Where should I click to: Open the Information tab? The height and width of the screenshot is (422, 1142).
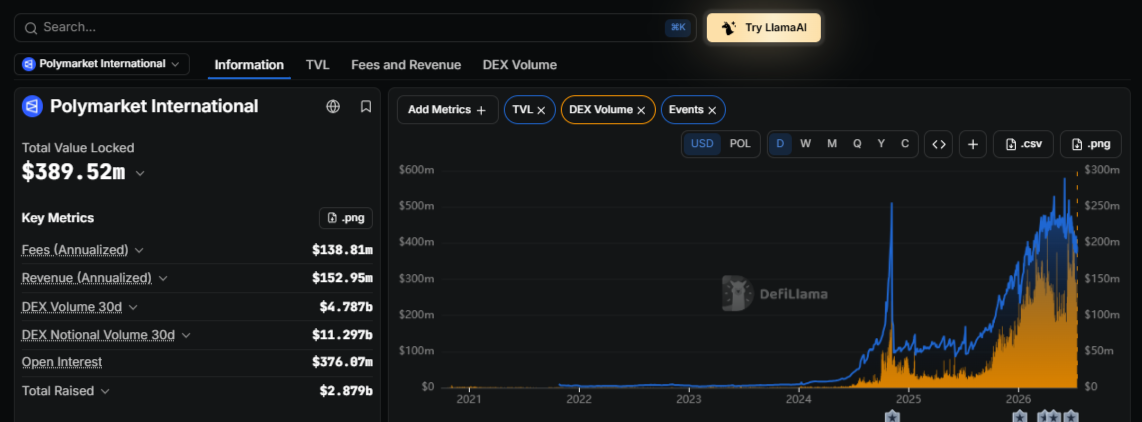pyautogui.click(x=249, y=65)
